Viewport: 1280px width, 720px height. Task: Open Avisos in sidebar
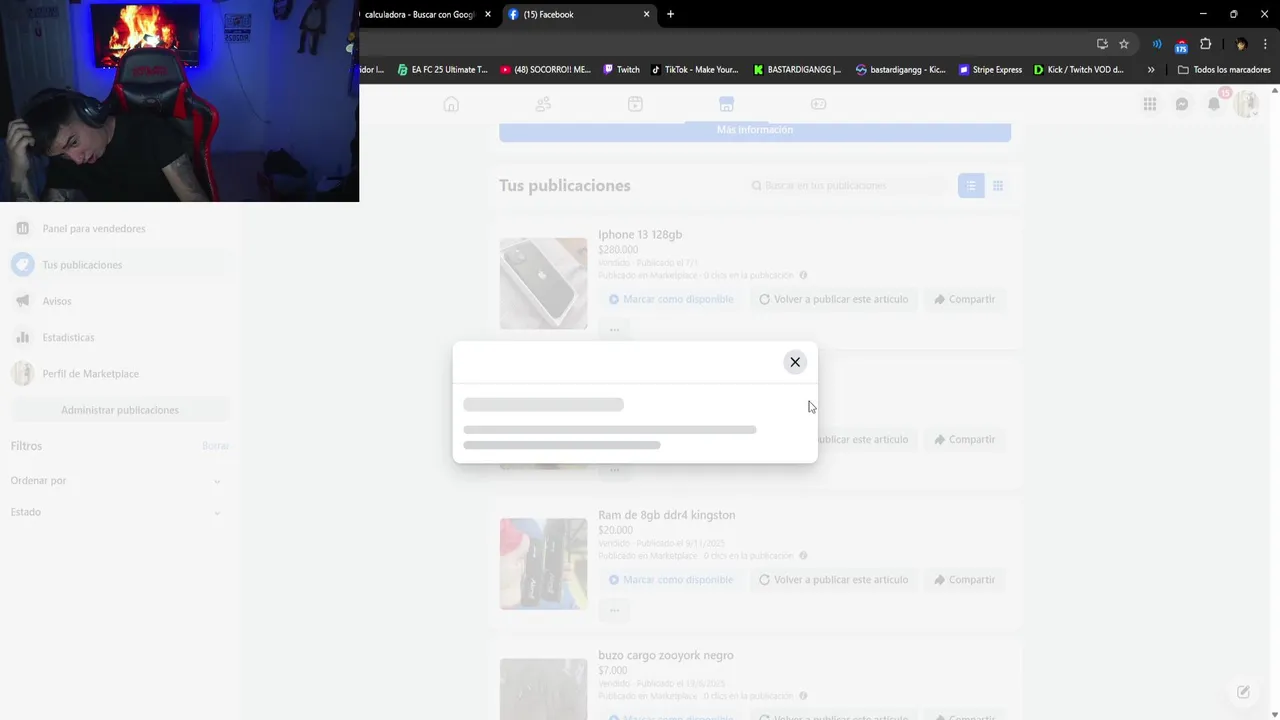pos(120,301)
